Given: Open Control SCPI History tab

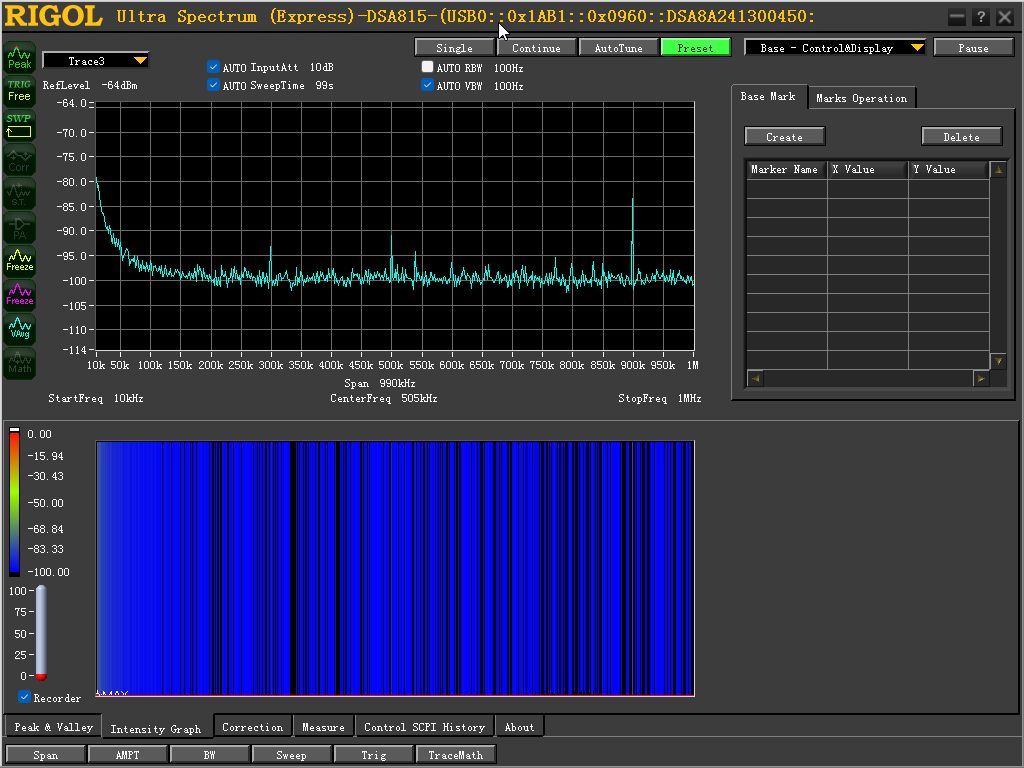Looking at the screenshot, I should pos(424,727).
